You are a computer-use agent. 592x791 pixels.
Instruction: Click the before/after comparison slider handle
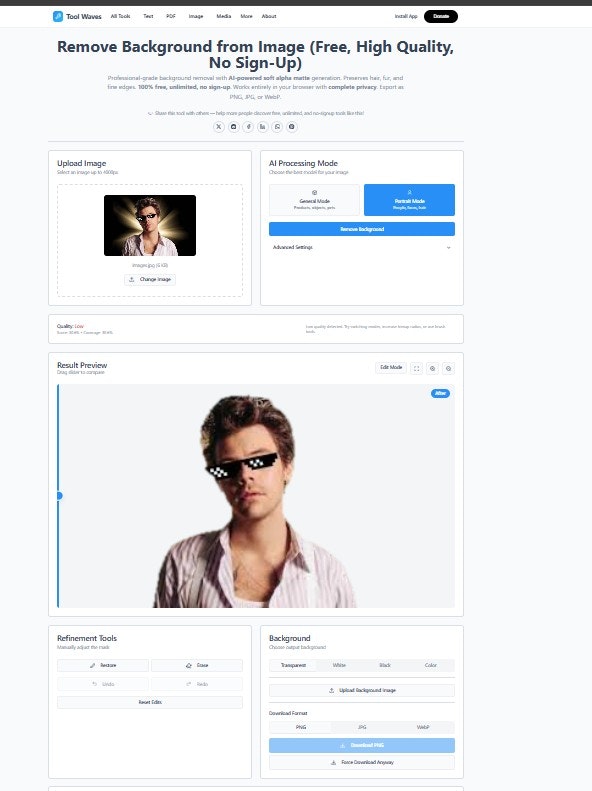pyautogui.click(x=60, y=496)
